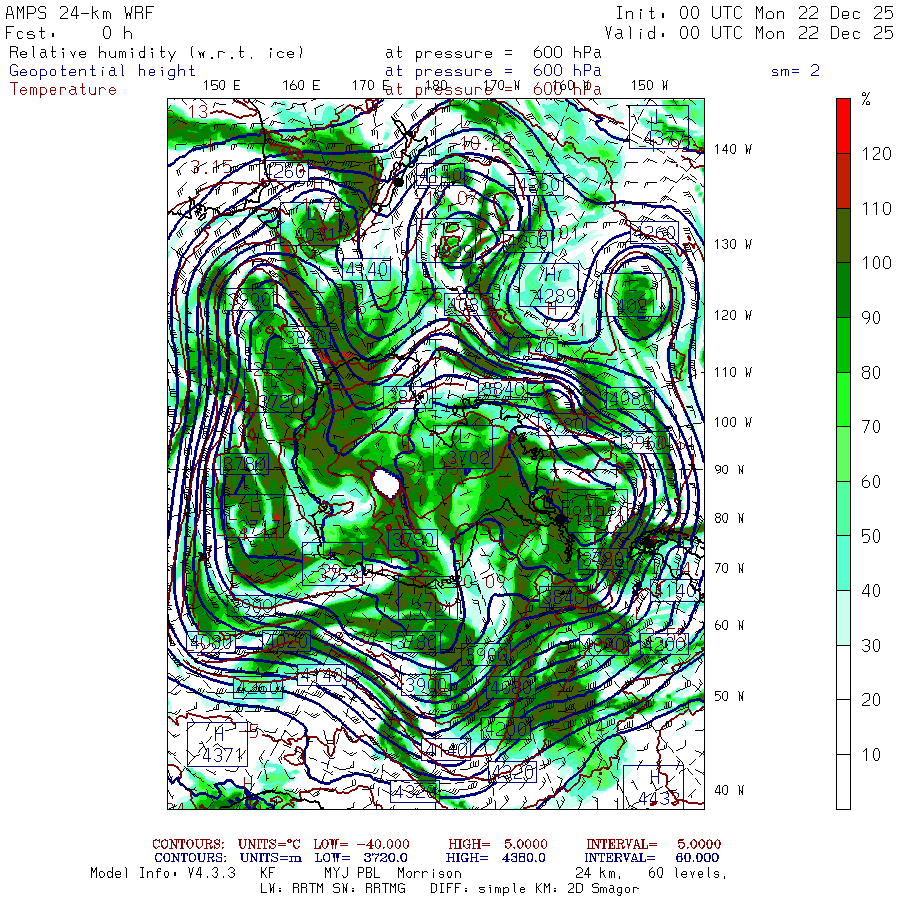Click the white missing-data oval near map centre

[x=386, y=483]
